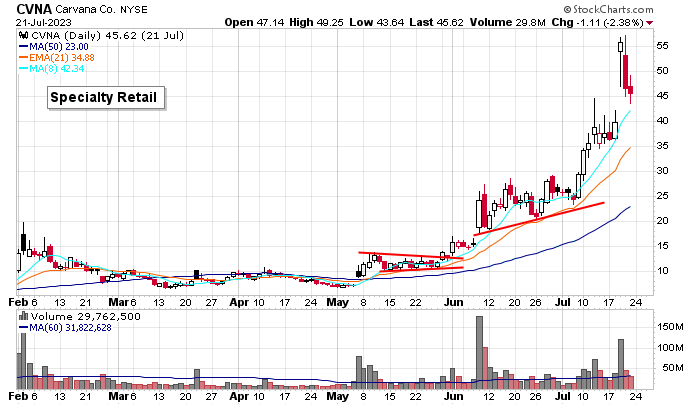Click the 50 label on the price axis
Viewport: 700px width, 405px height.
click(x=662, y=71)
